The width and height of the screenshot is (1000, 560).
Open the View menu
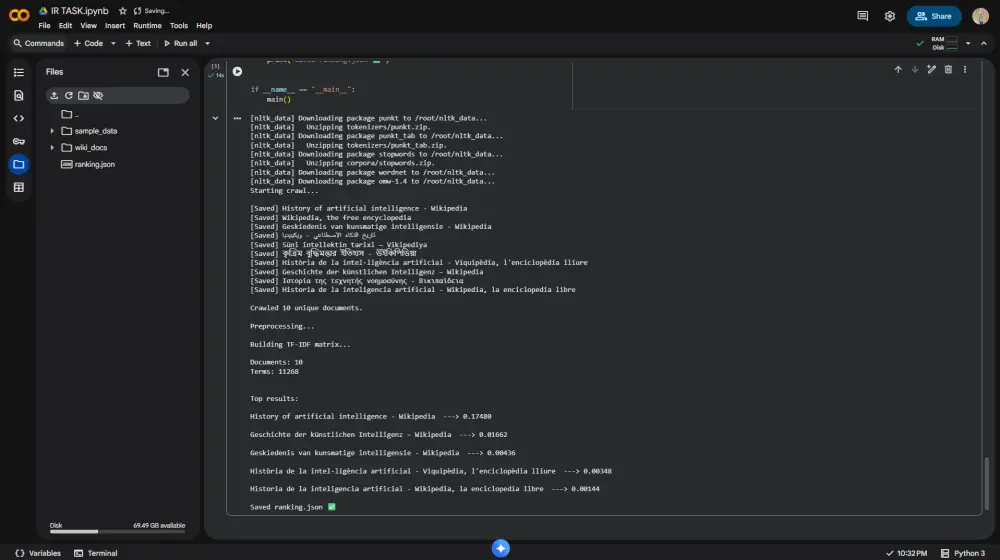point(88,26)
